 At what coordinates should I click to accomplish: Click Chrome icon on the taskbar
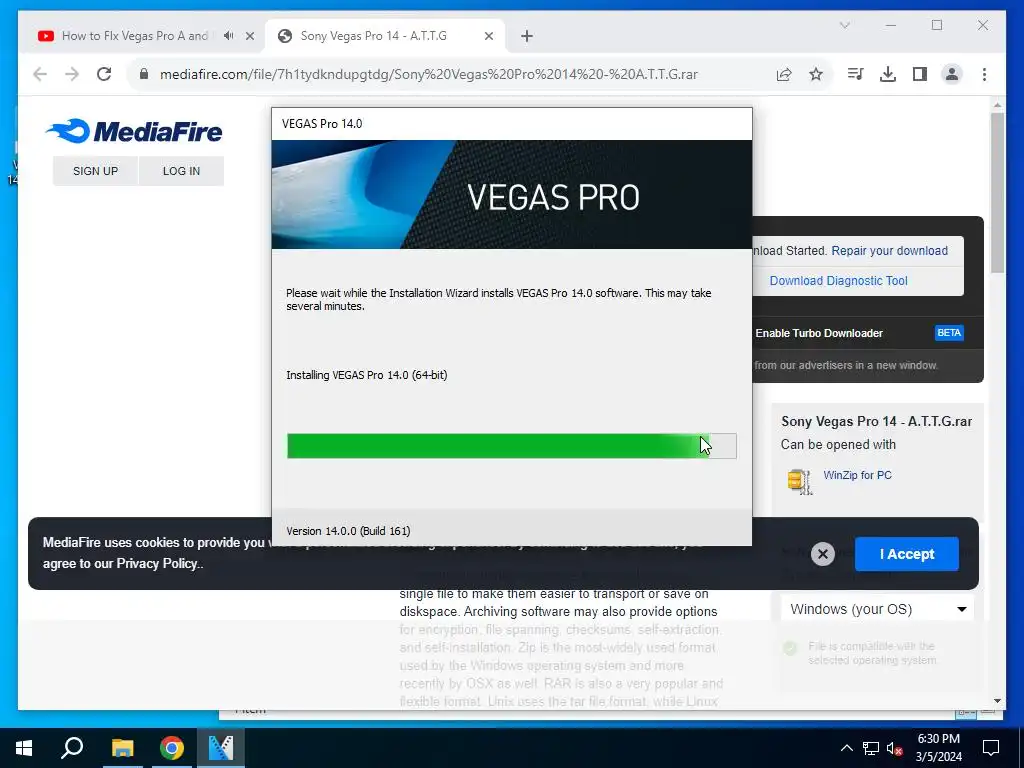(x=172, y=747)
